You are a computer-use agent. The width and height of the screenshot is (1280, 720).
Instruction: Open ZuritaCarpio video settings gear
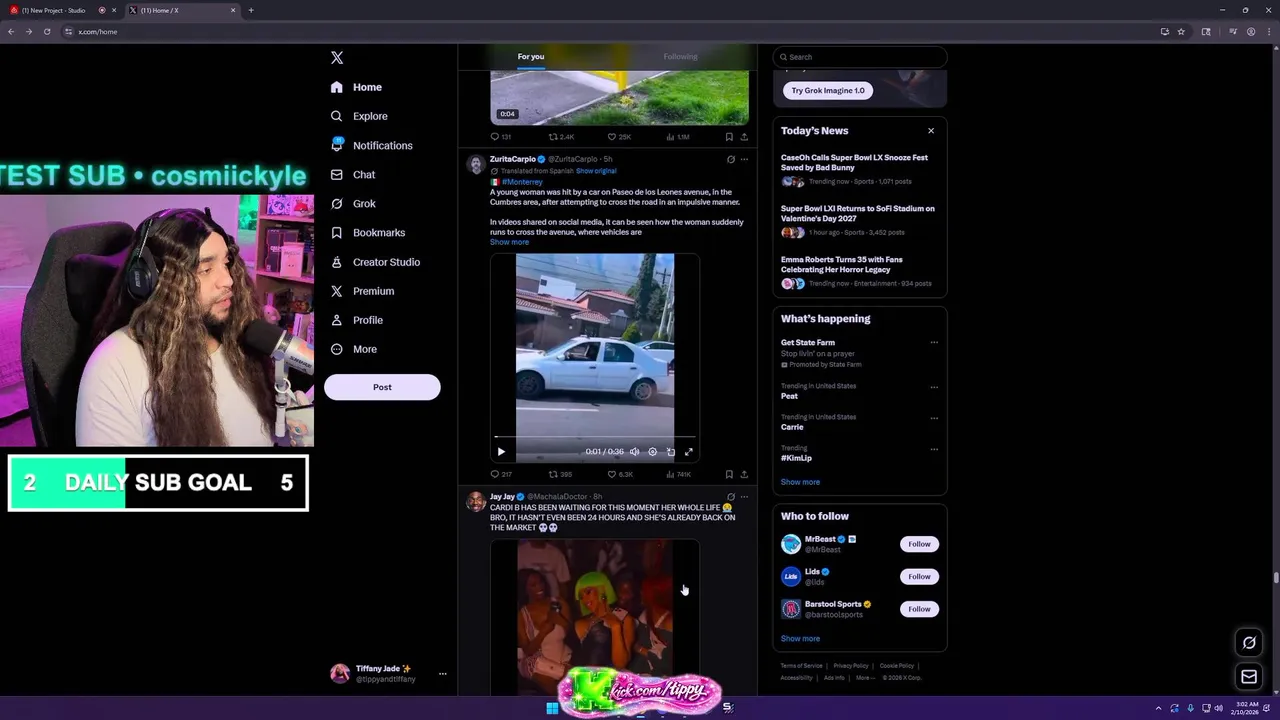[x=652, y=452]
